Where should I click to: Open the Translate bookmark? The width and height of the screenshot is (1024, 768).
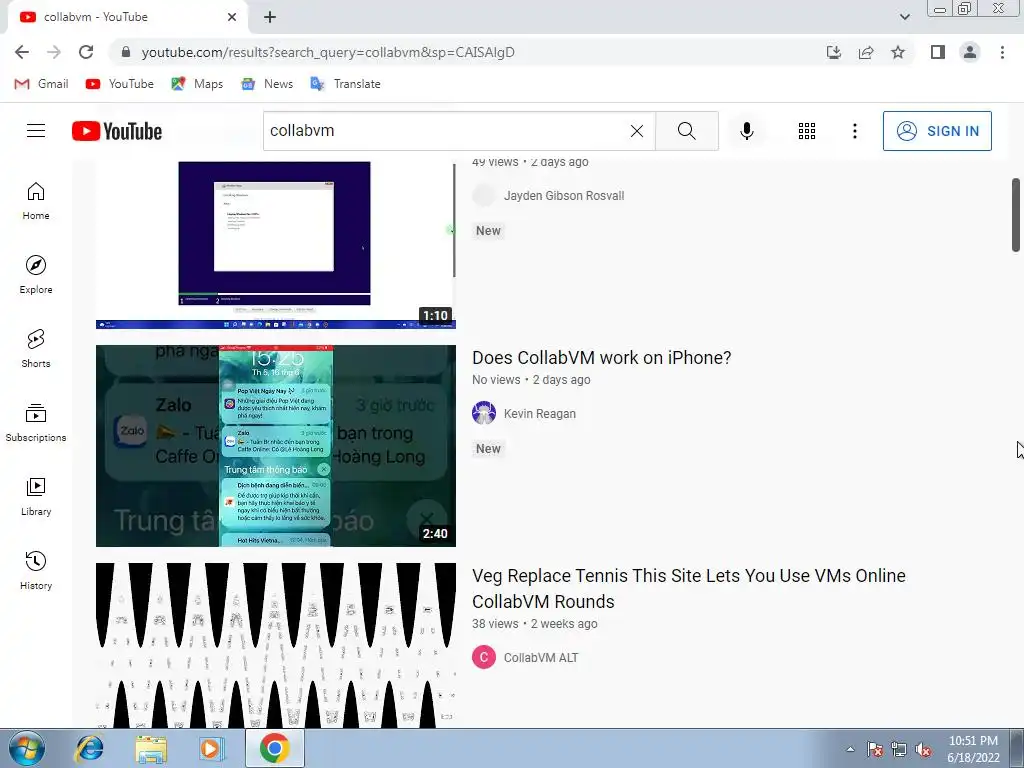[x=345, y=84]
